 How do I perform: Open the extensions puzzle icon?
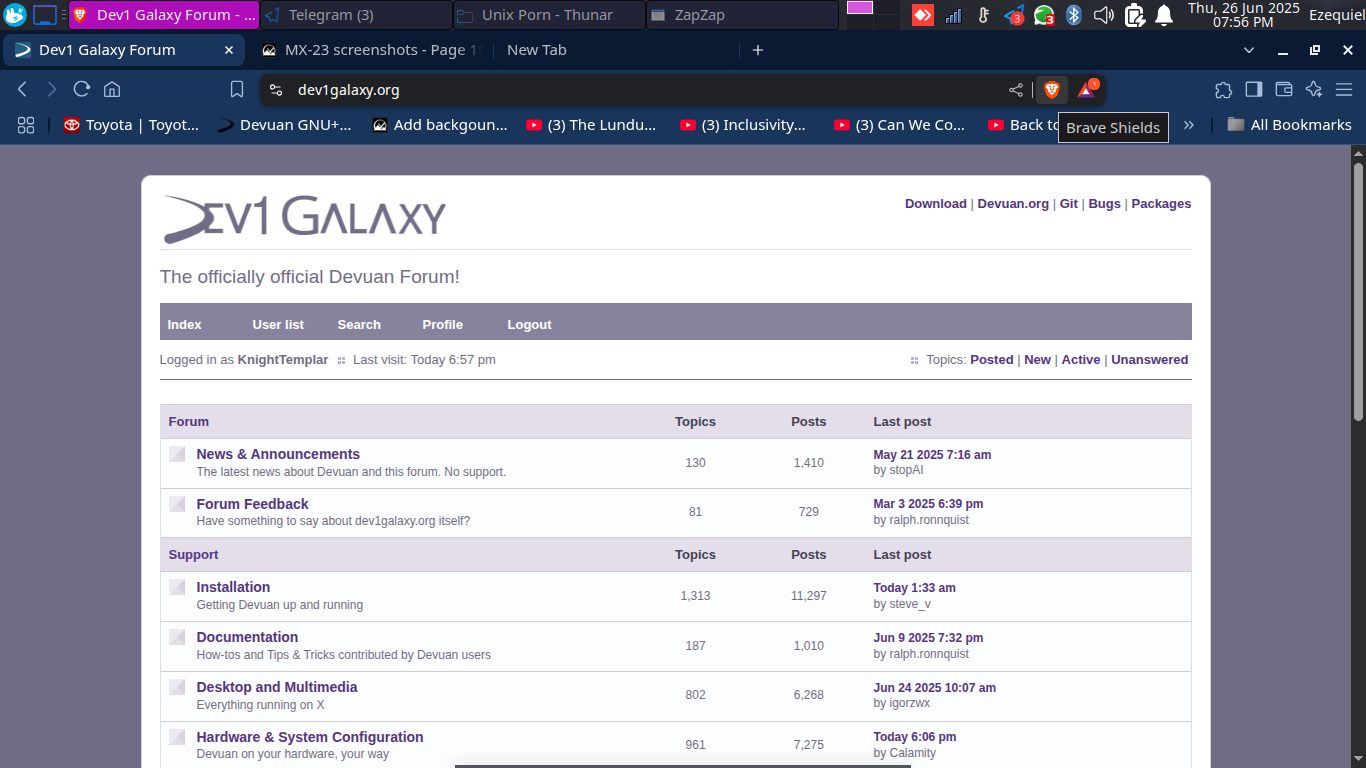pyautogui.click(x=1223, y=89)
